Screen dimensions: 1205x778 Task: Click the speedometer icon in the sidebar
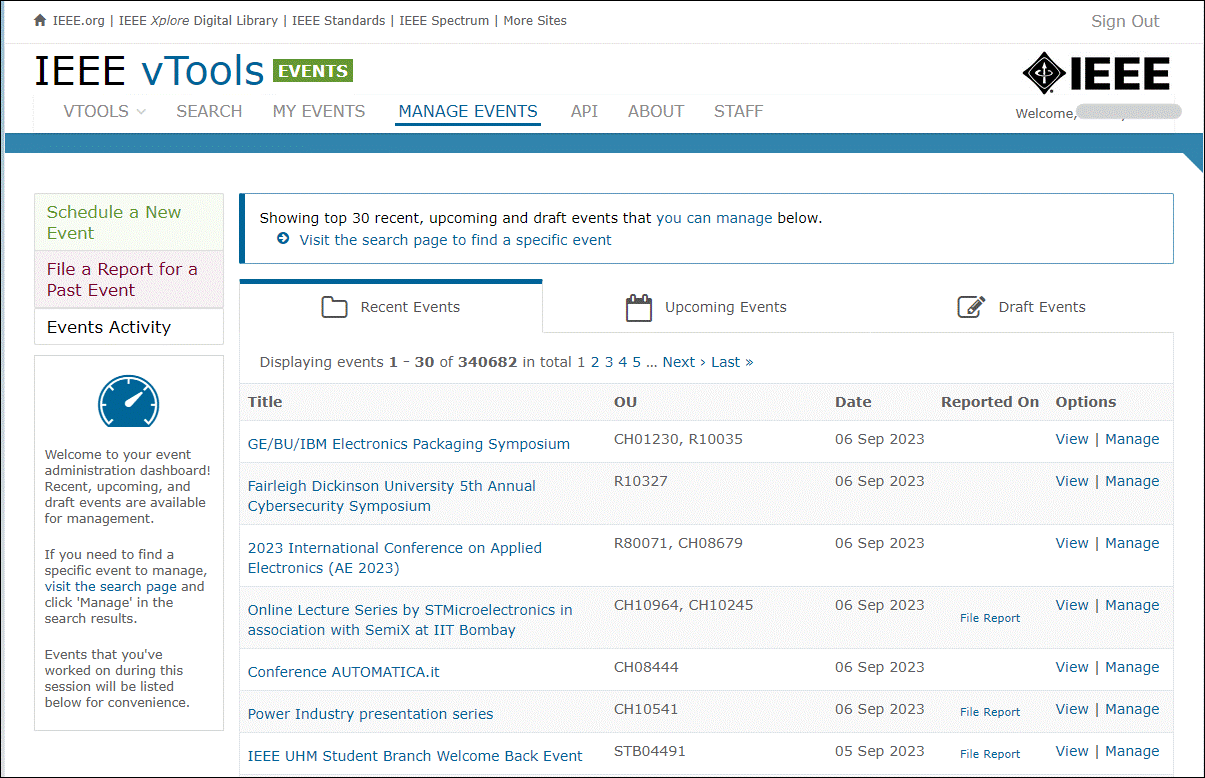point(128,402)
